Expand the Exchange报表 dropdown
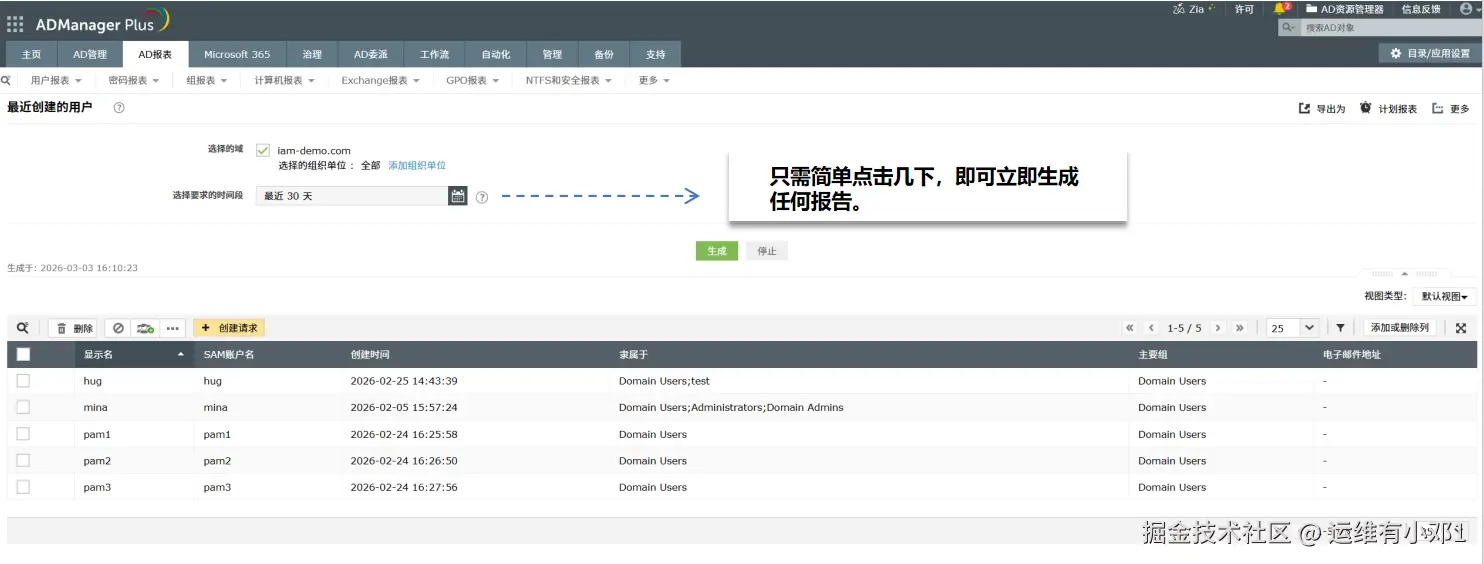 coord(380,80)
